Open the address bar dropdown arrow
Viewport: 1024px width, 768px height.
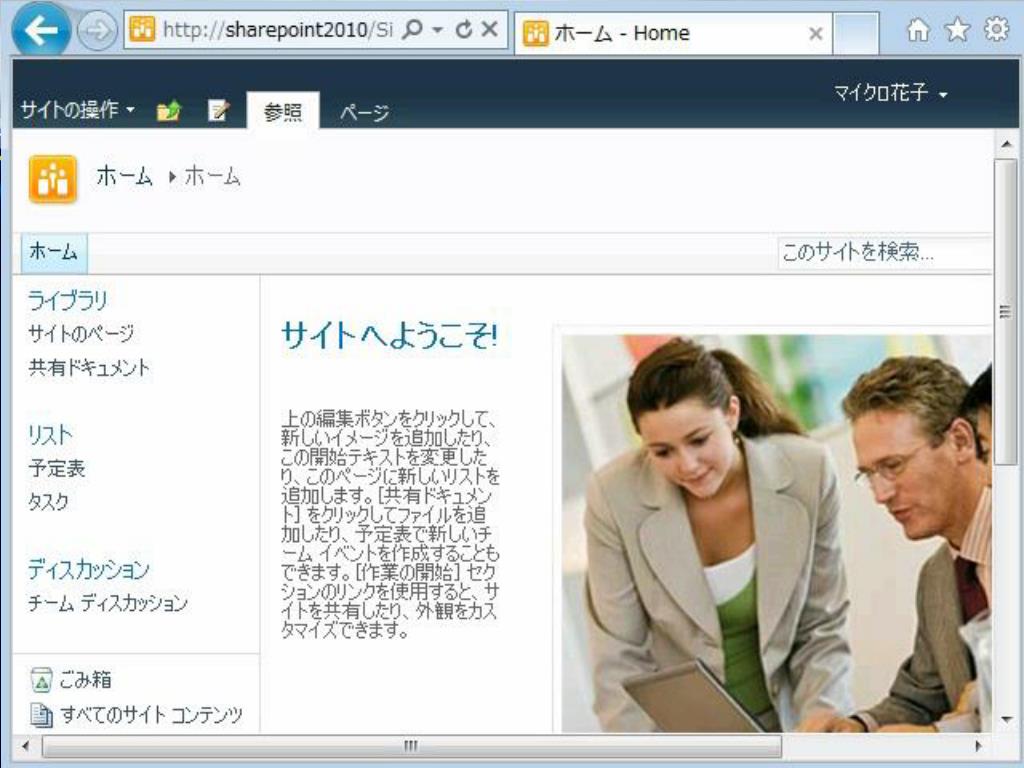(438, 29)
